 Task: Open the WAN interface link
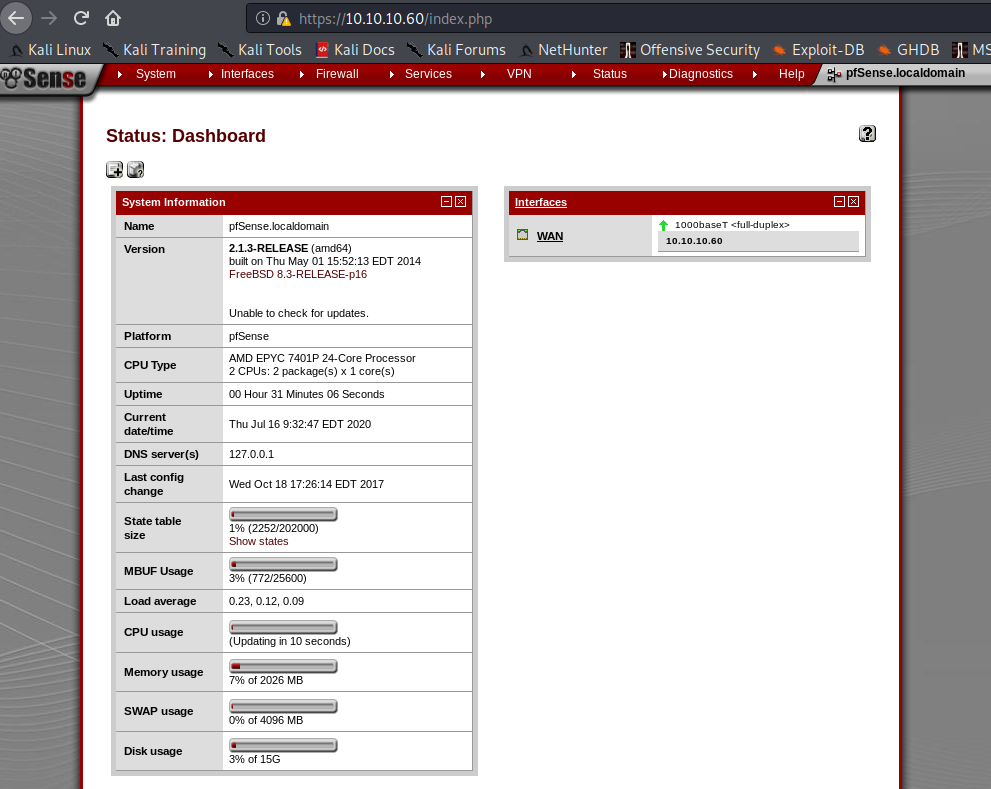(x=549, y=236)
